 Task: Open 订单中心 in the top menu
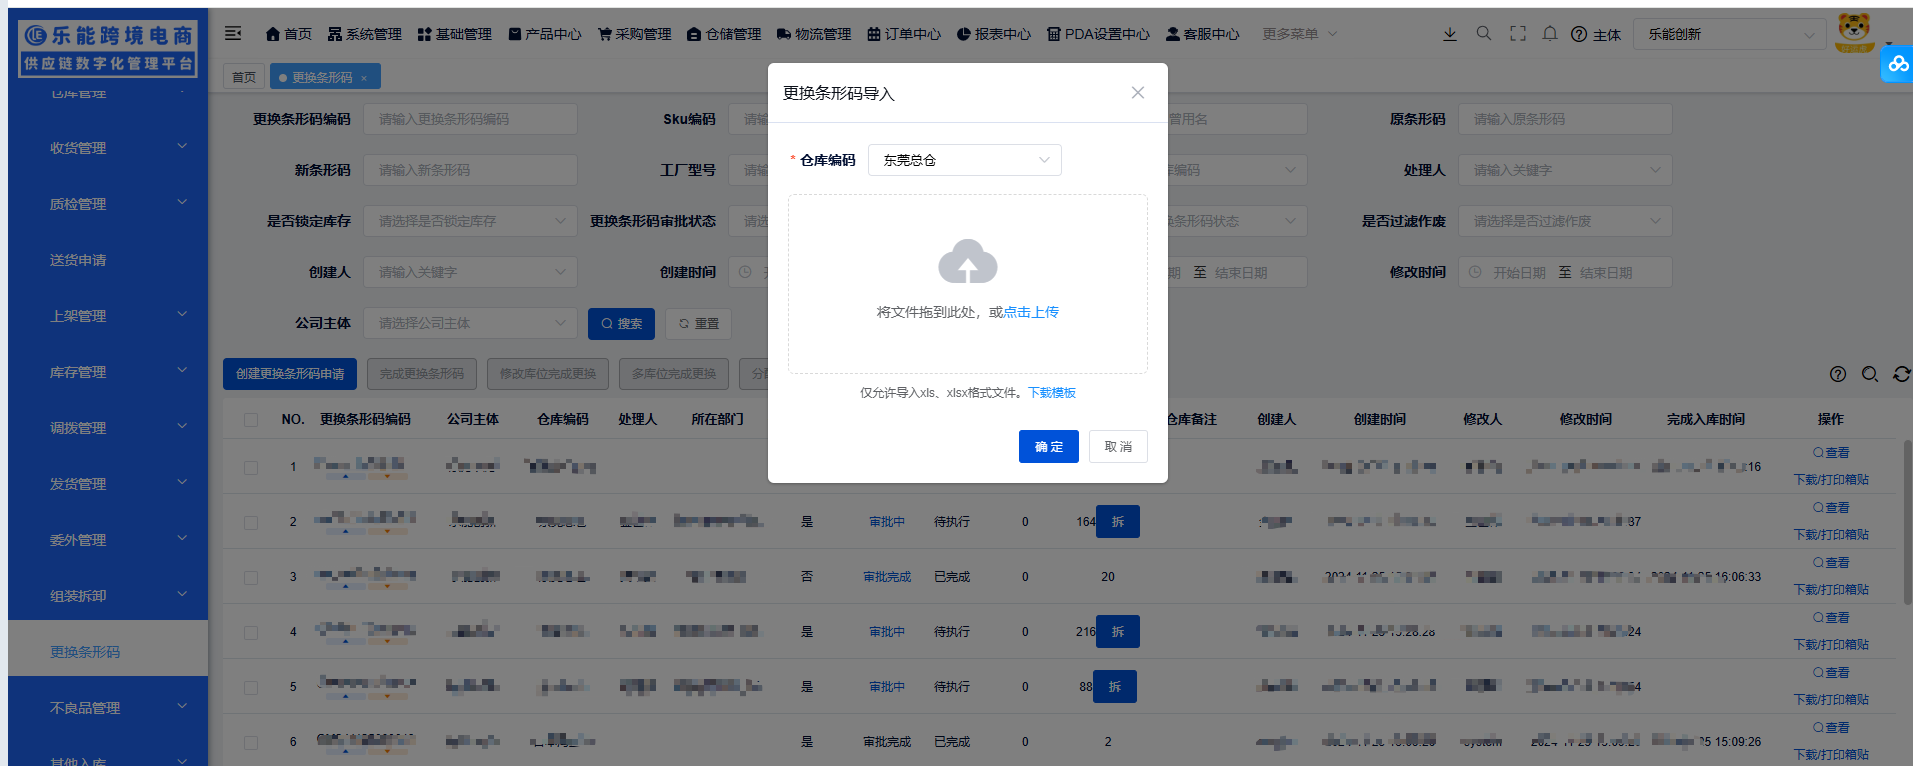(904, 34)
